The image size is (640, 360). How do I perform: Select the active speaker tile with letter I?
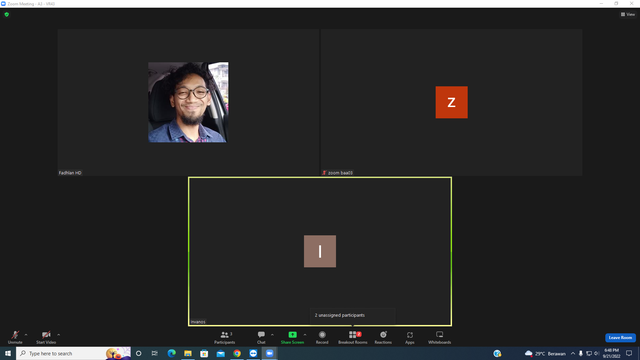[320, 251]
